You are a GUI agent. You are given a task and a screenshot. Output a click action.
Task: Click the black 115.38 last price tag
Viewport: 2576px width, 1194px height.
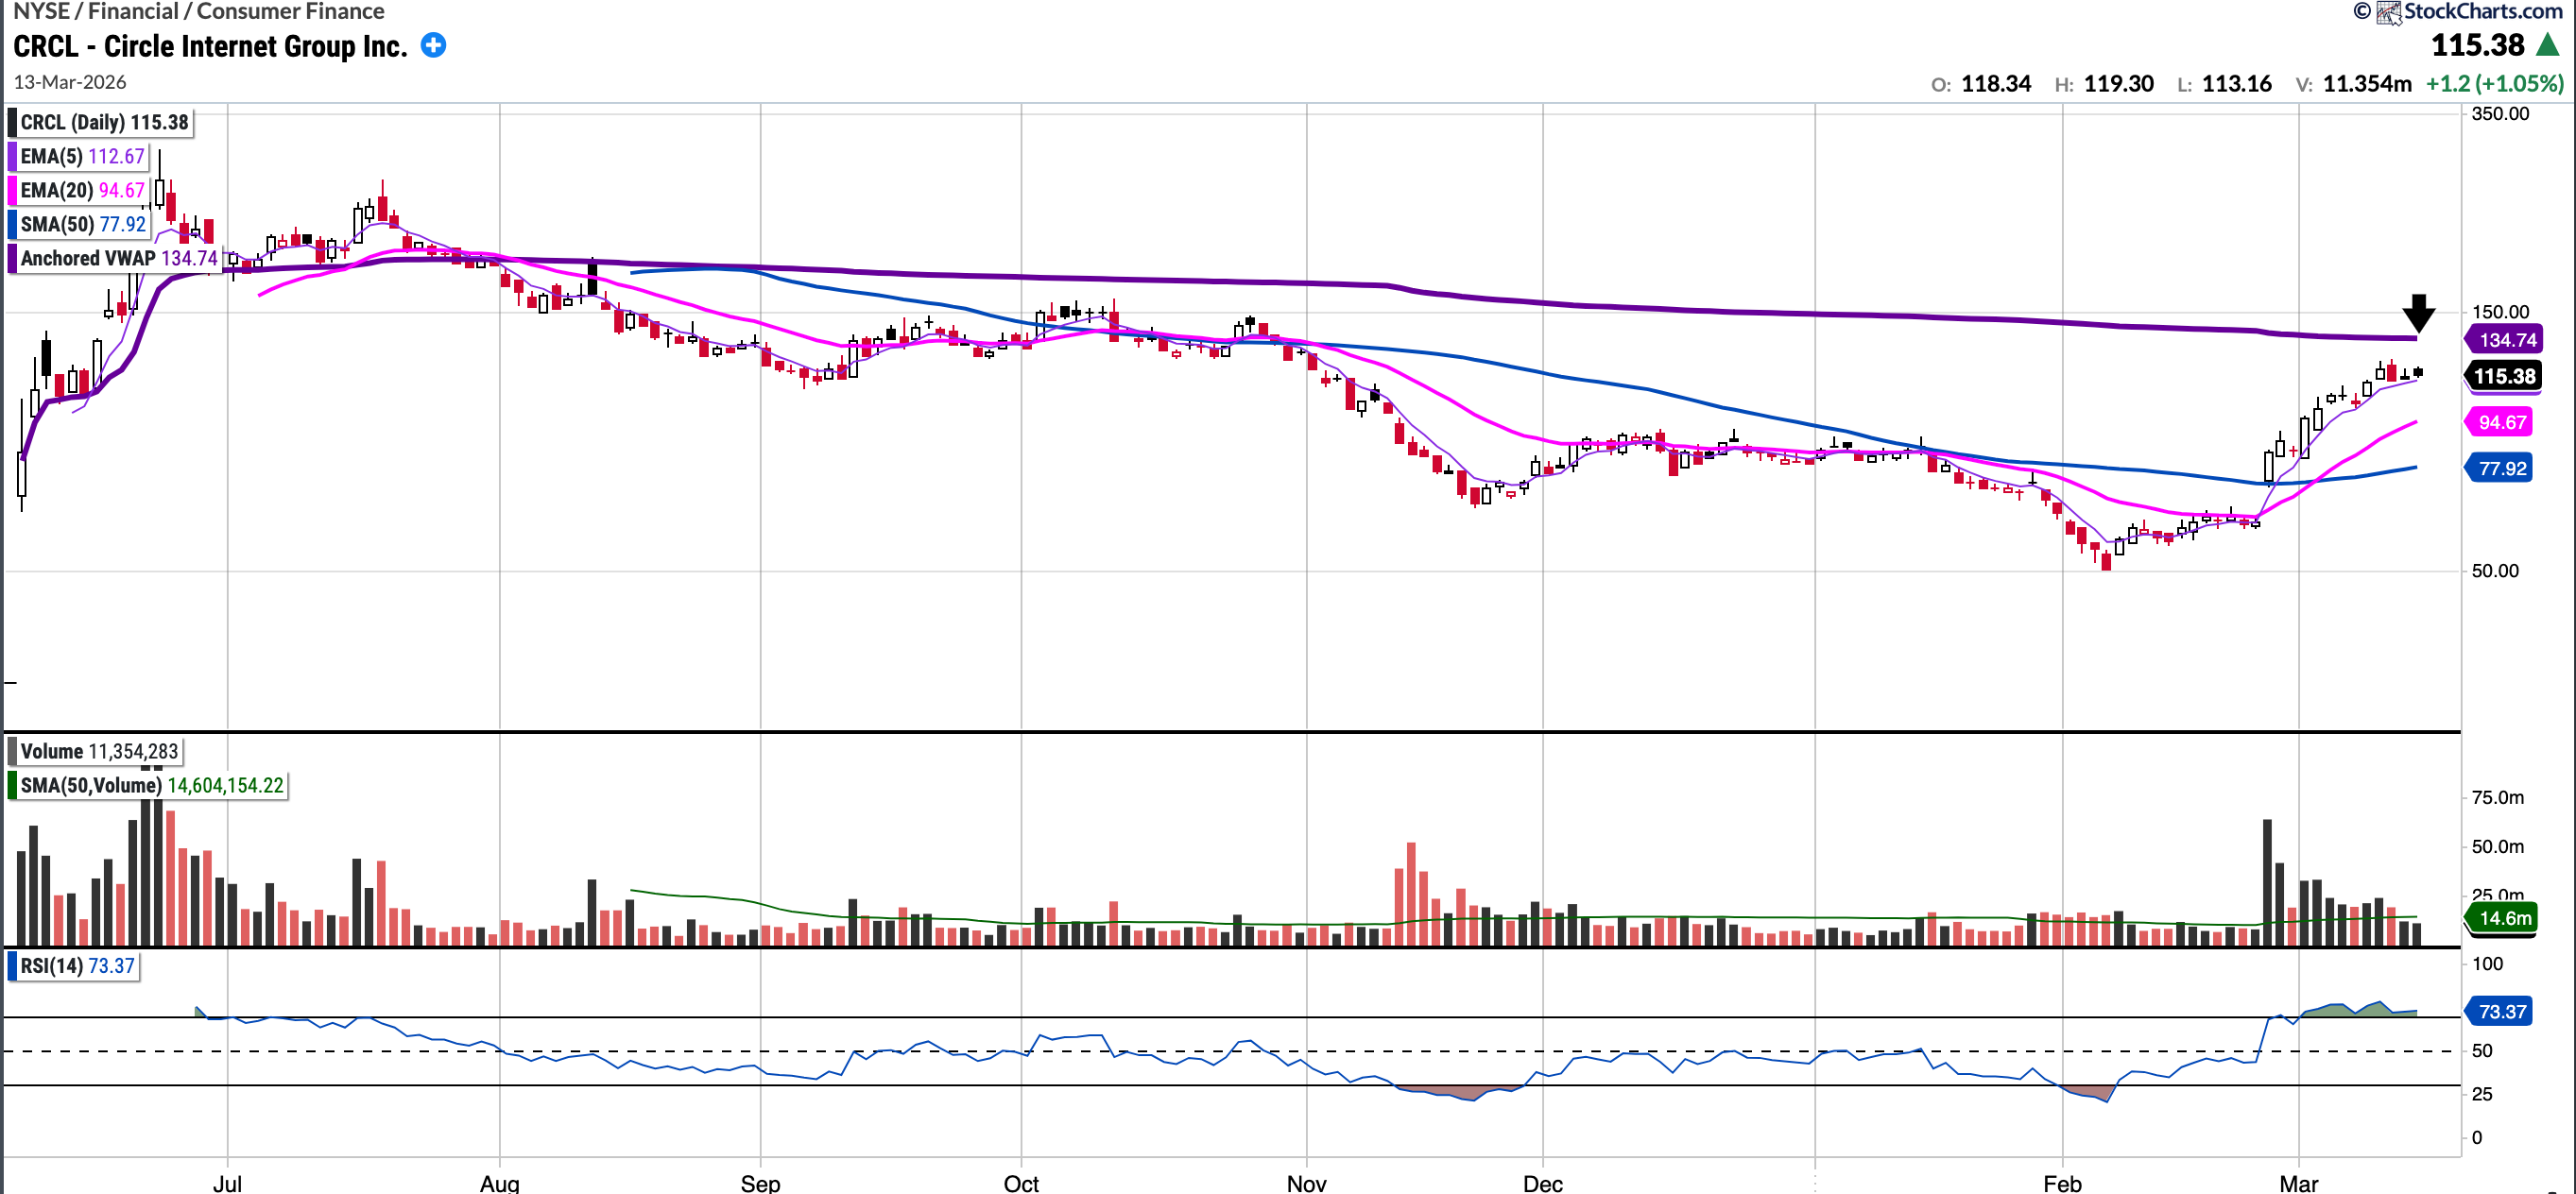coord(2504,377)
